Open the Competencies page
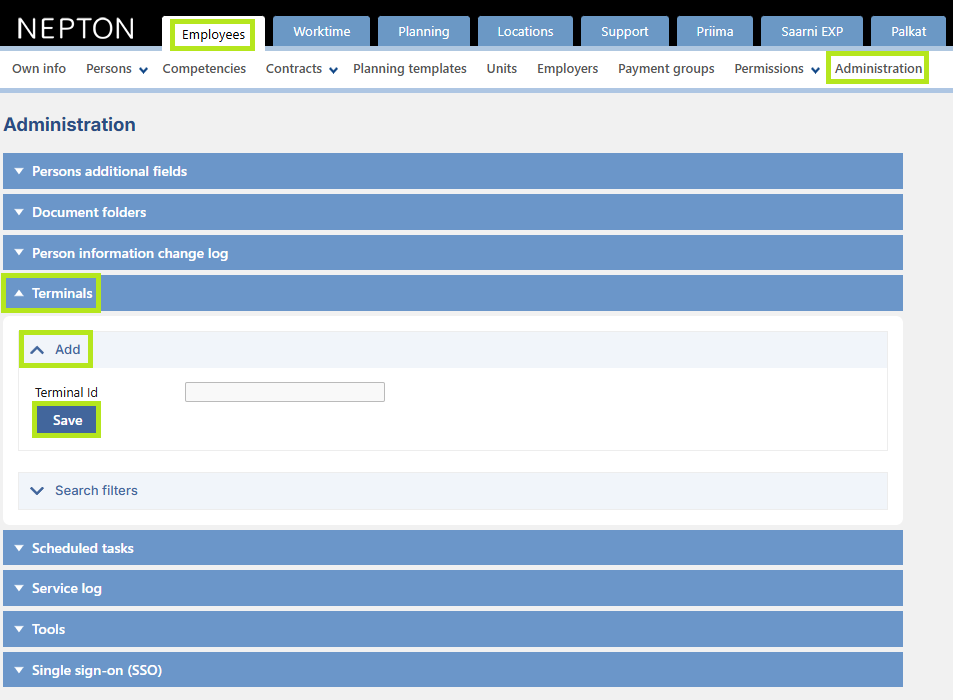Viewport: 953px width, 700px height. (204, 69)
